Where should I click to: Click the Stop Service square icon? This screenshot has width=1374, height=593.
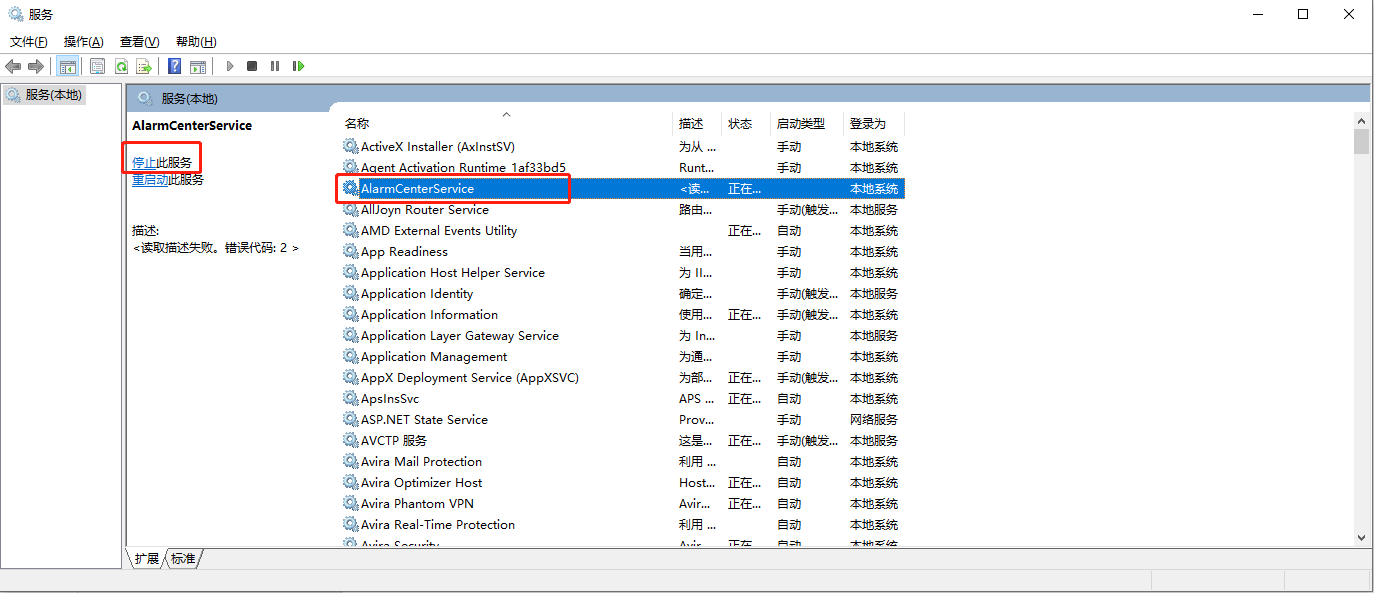click(252, 66)
